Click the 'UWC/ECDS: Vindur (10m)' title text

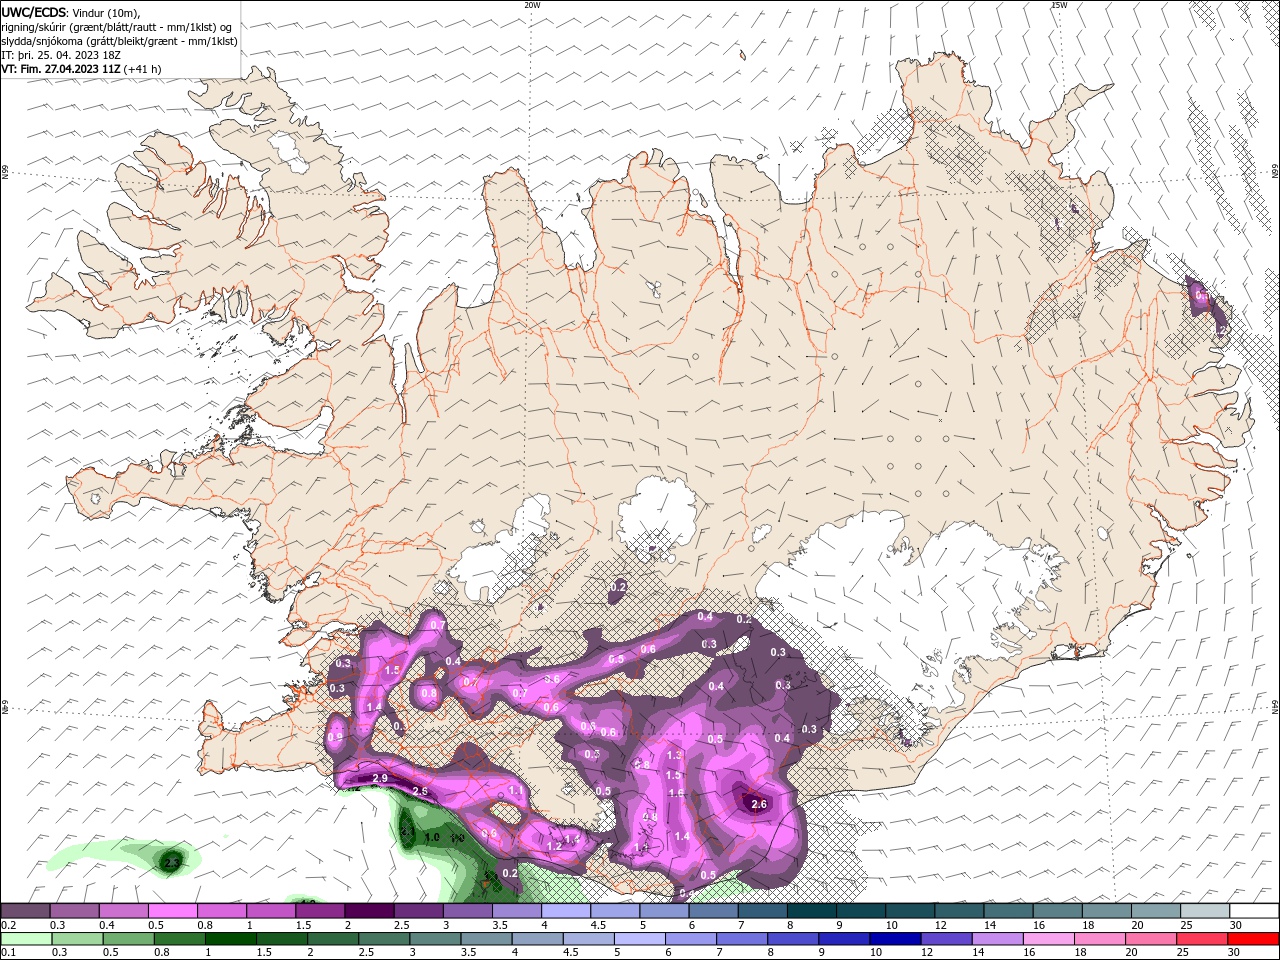click(70, 12)
